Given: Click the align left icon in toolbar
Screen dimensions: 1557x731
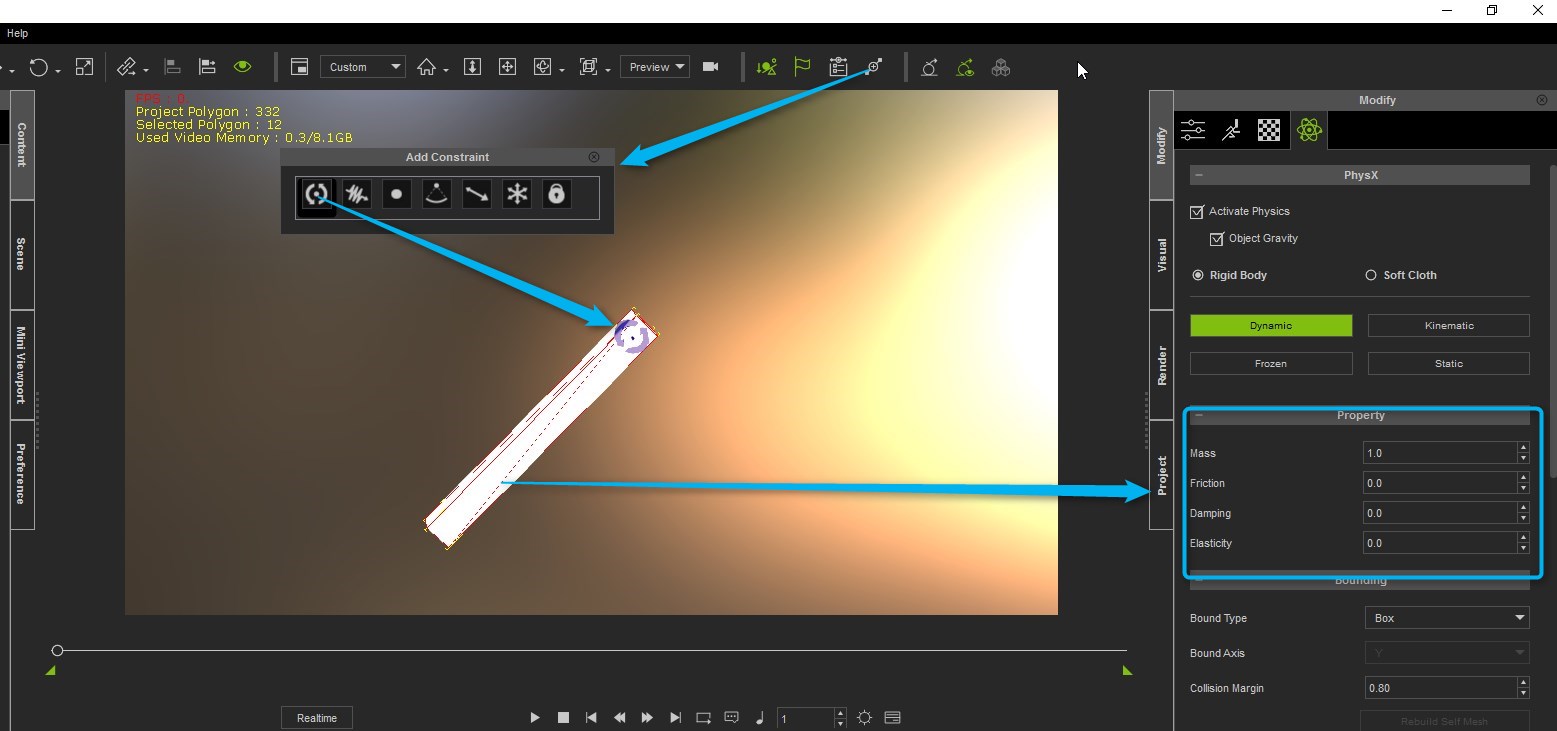Looking at the screenshot, I should (x=172, y=67).
